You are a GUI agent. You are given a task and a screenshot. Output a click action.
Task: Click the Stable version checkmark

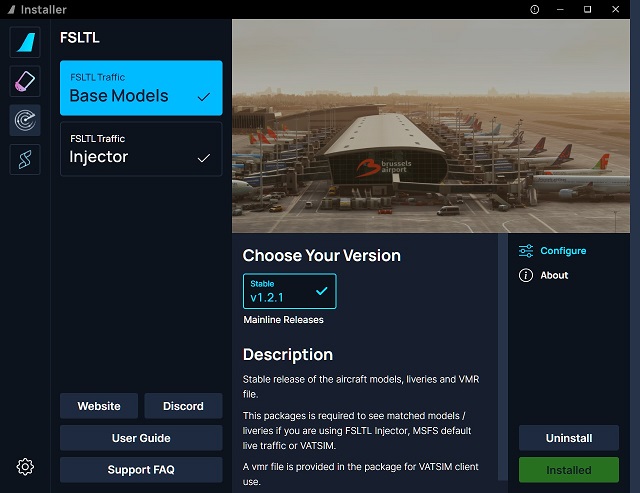[322, 291]
